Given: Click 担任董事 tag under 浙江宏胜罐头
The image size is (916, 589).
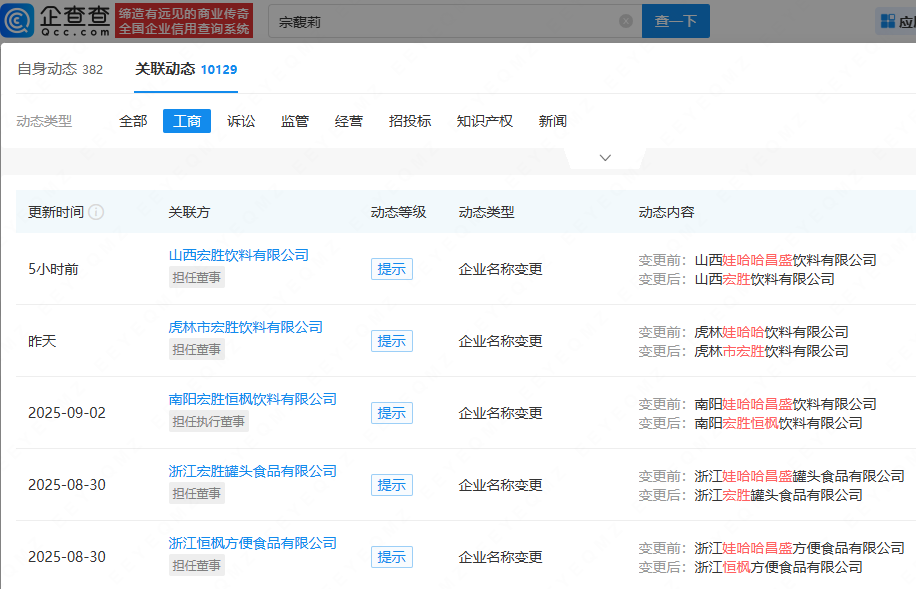Looking at the screenshot, I should point(196,493).
